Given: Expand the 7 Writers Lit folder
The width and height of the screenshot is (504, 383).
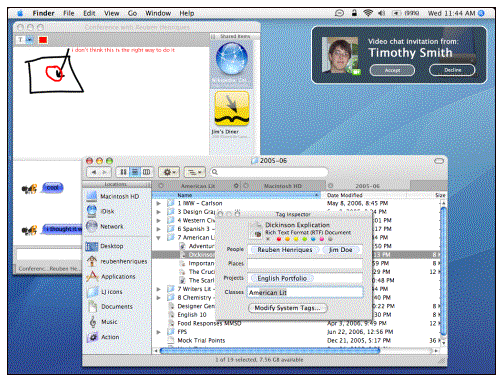Looking at the screenshot, I should tap(159, 289).
